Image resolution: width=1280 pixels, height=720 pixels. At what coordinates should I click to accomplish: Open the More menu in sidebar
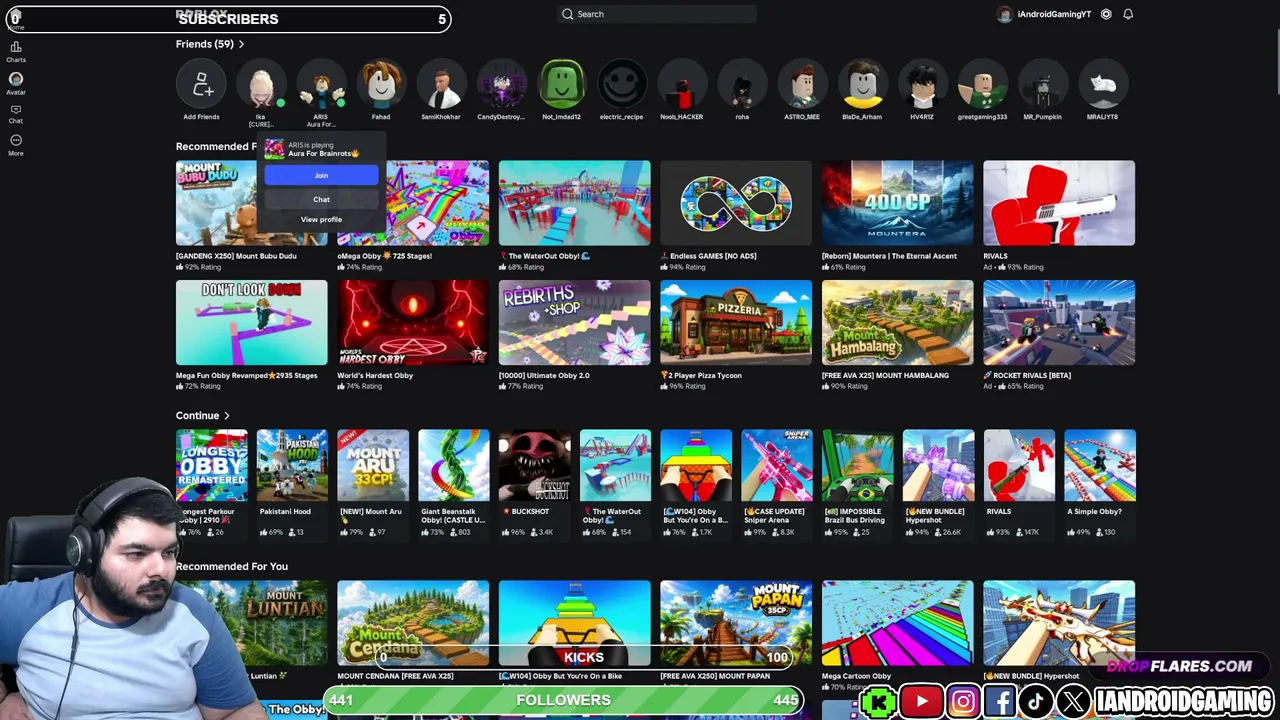pos(16,144)
